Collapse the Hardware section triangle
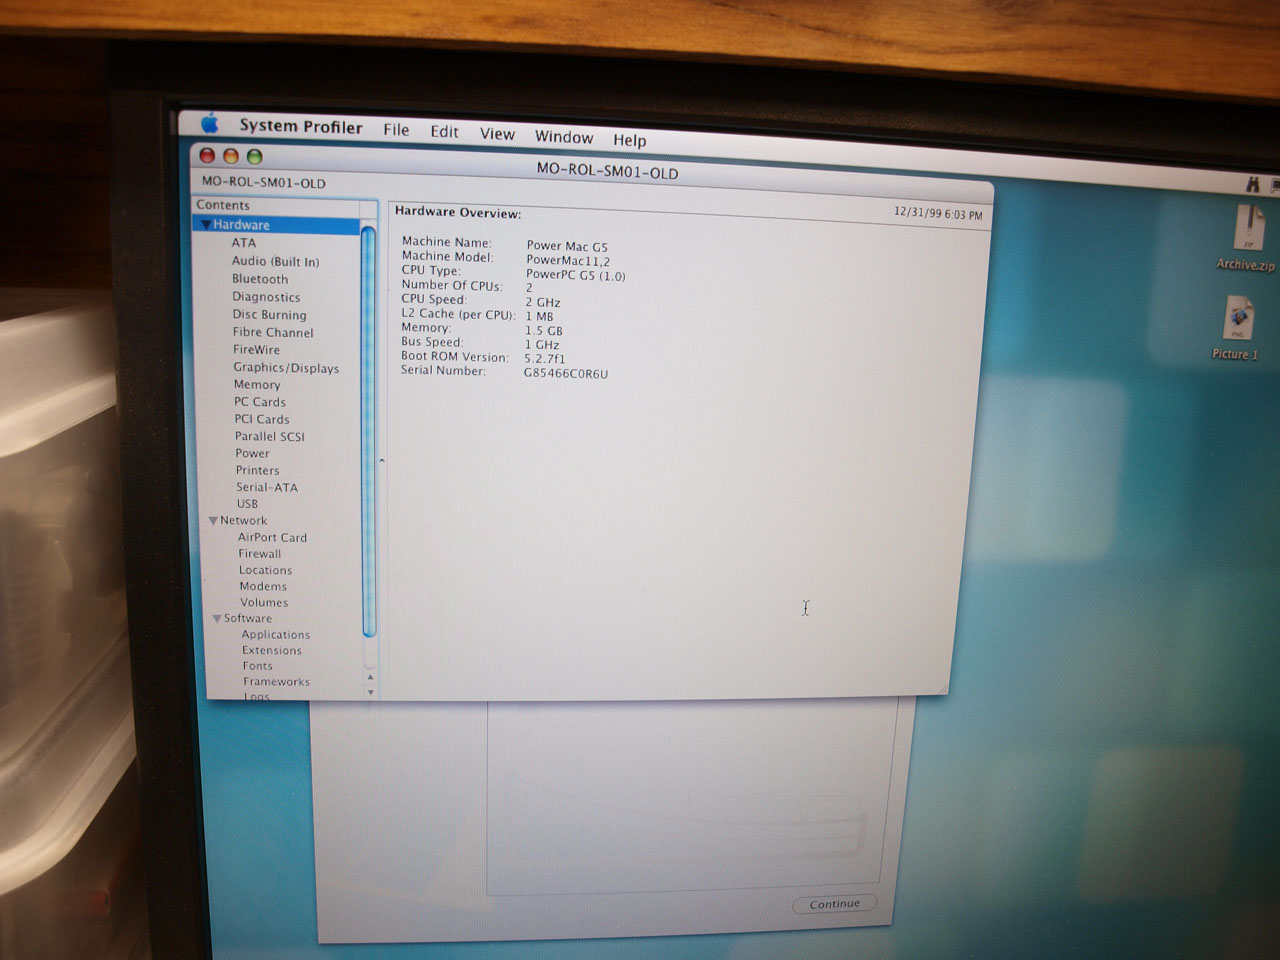 [x=205, y=225]
